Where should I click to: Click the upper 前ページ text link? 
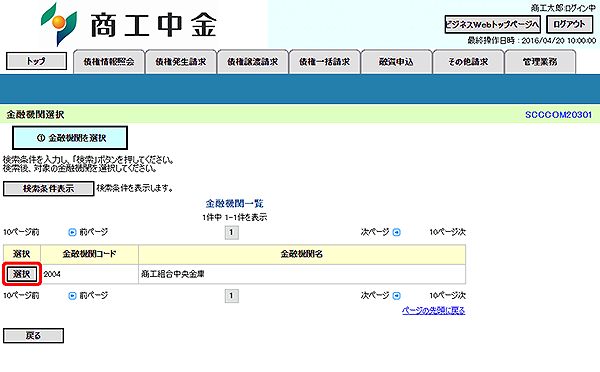coord(94,232)
